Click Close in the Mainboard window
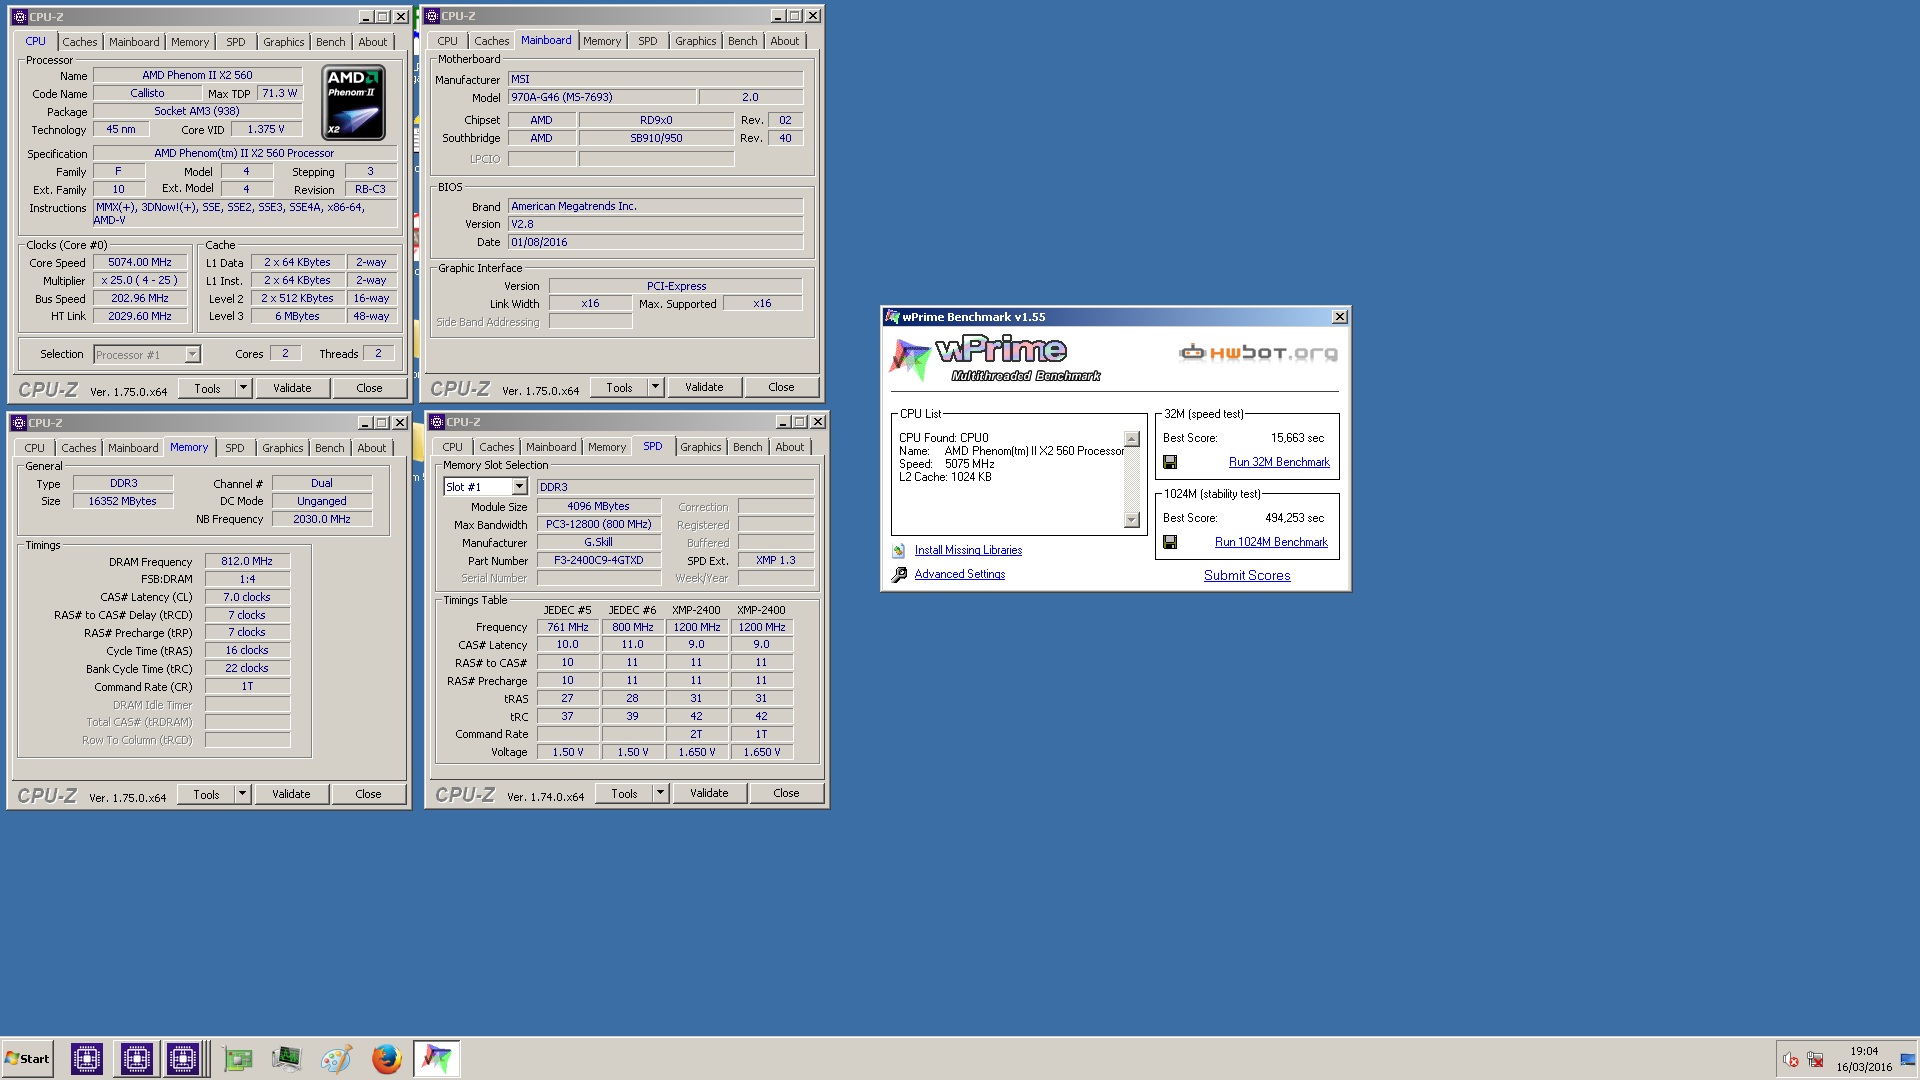The height and width of the screenshot is (1080, 1920). coord(781,387)
